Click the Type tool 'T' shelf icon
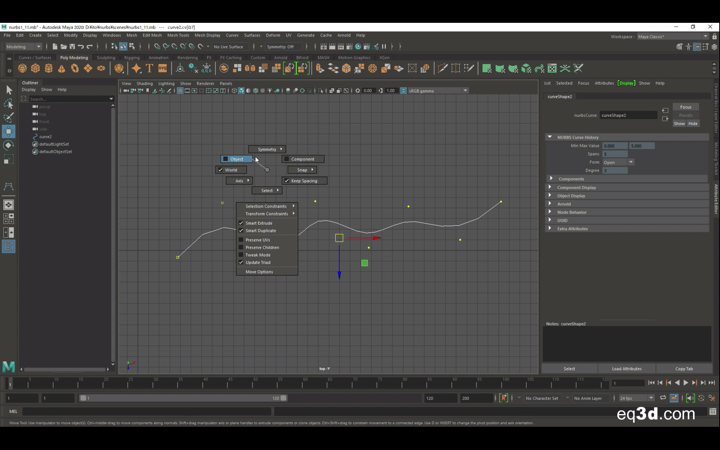Viewport: 720px width, 450px height. (149, 69)
